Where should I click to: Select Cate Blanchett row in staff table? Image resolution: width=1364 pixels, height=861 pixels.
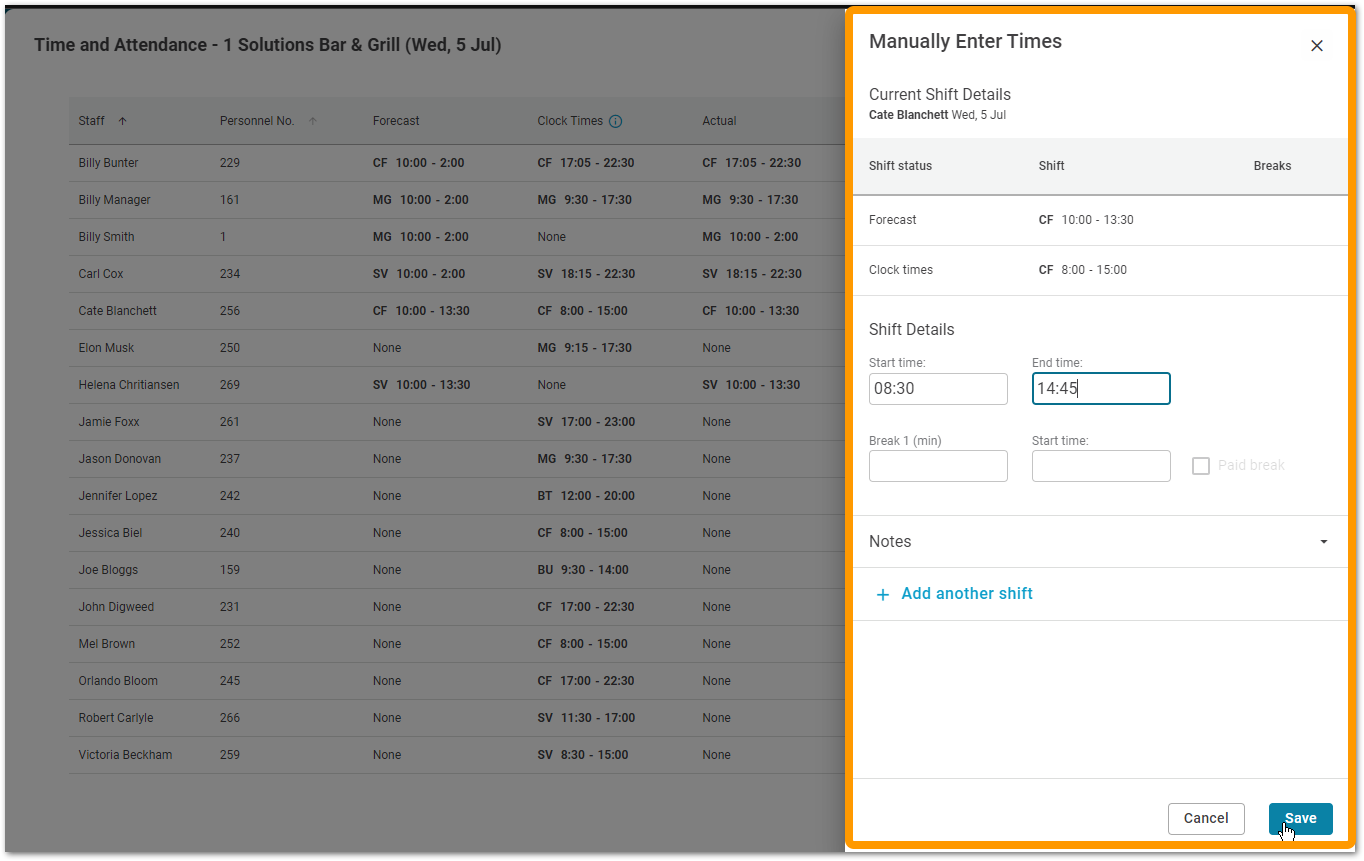pyautogui.click(x=118, y=311)
